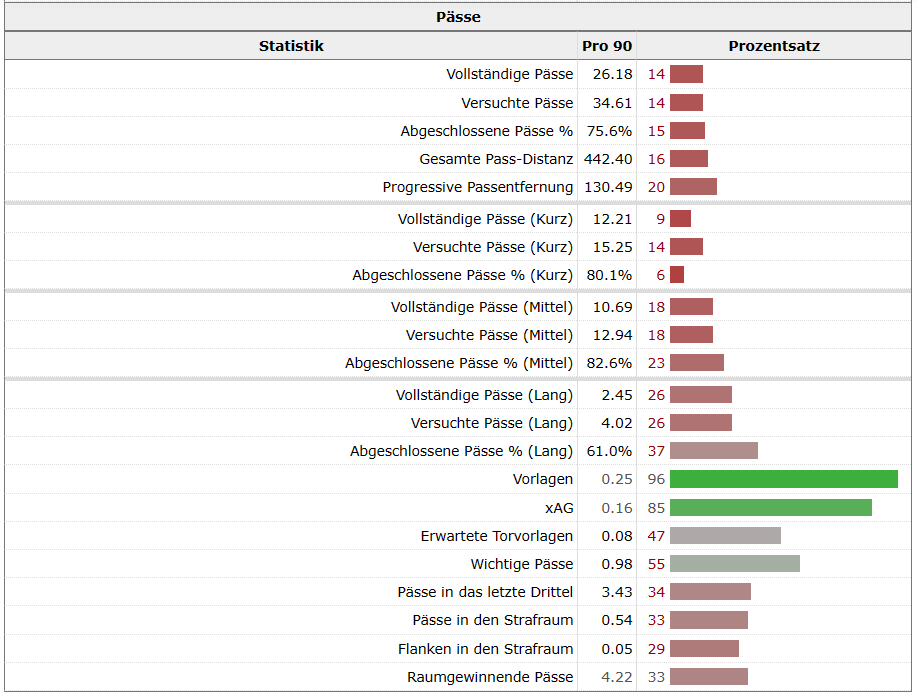This screenshot has height=692, width=917.
Task: Click the 0.25 Vorlagen value
Action: coord(617,480)
